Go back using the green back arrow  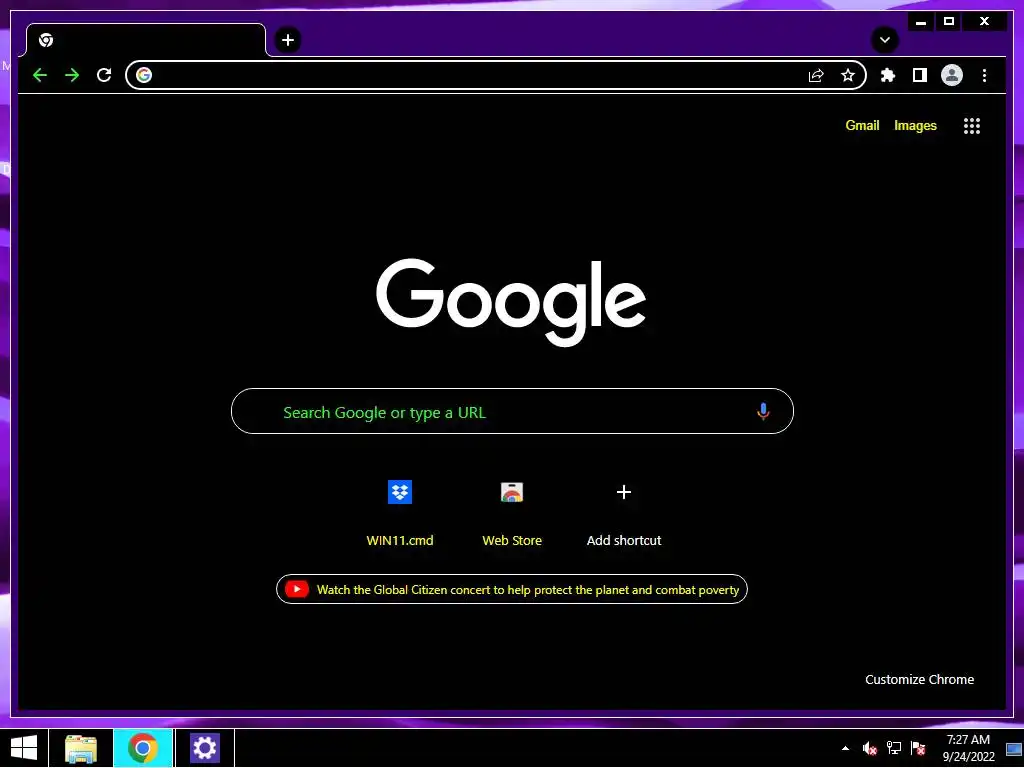(x=40, y=75)
